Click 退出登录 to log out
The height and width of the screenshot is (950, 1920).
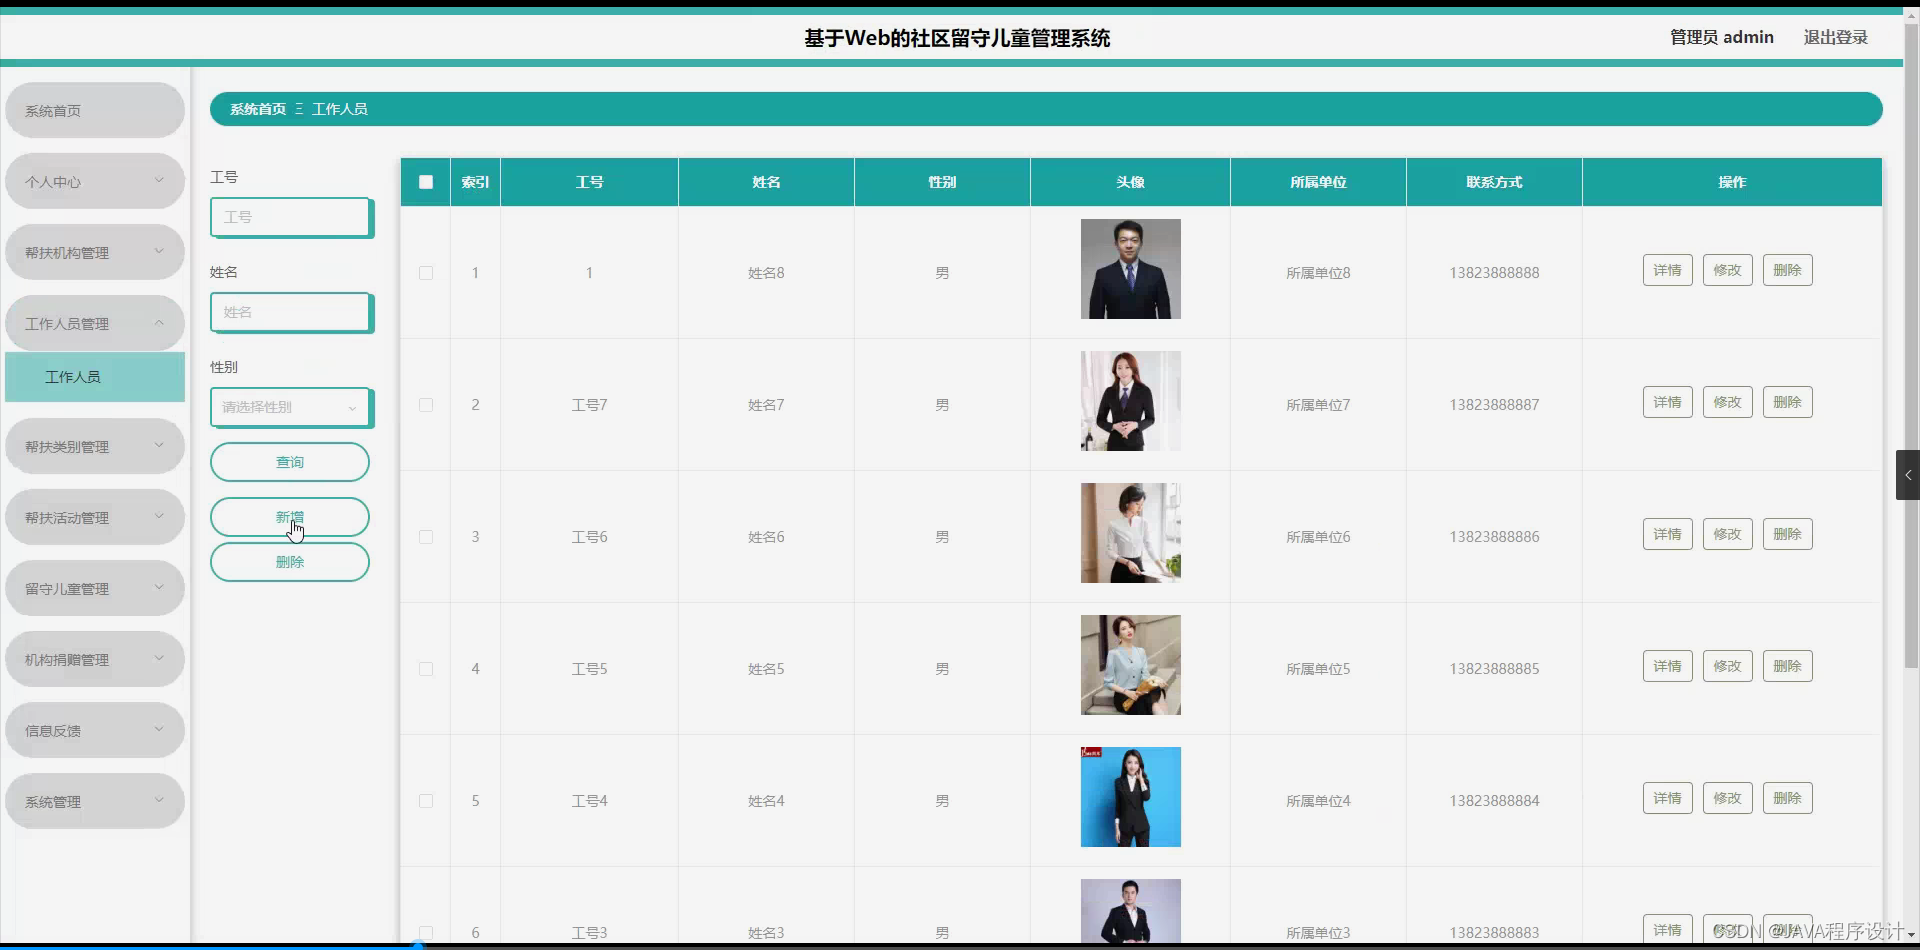pyautogui.click(x=1835, y=37)
